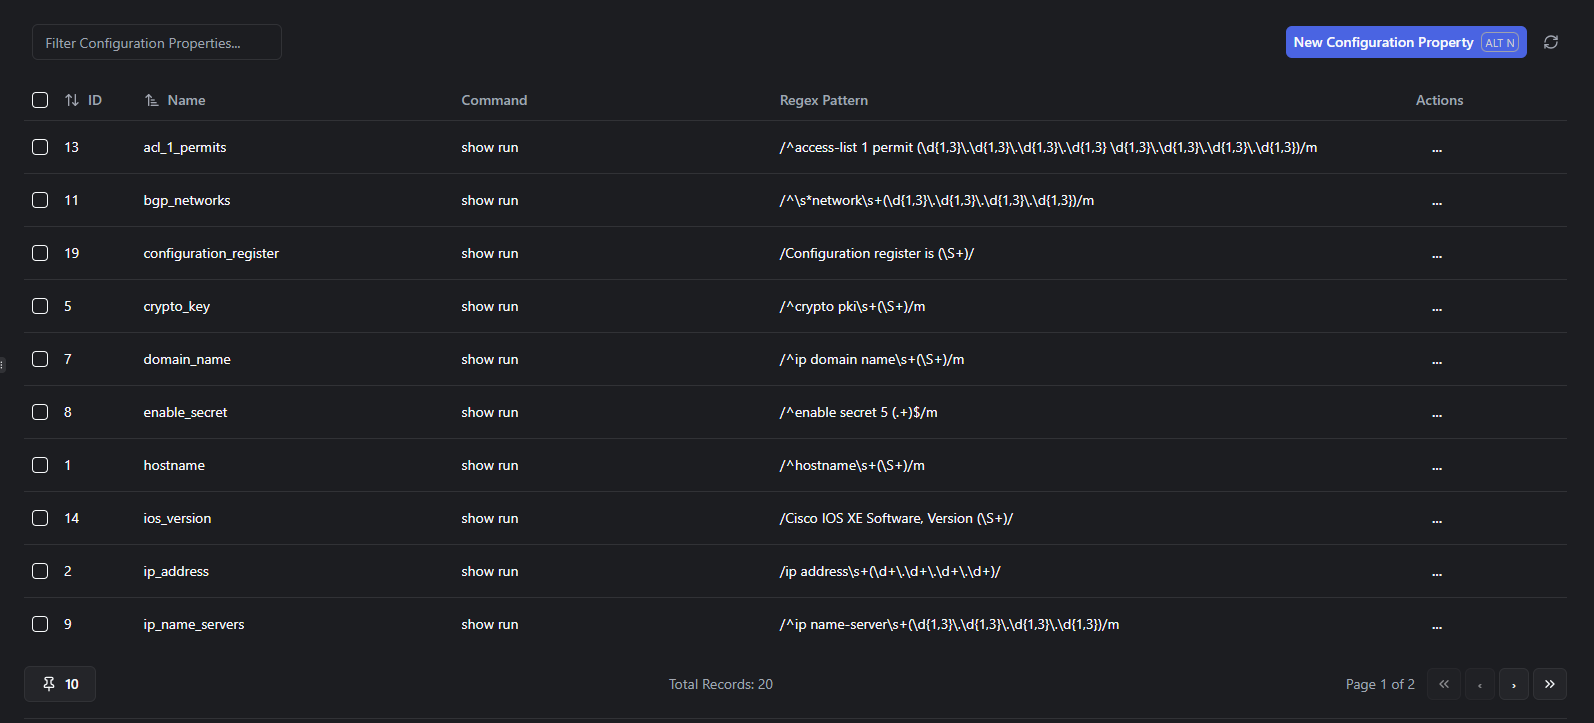Expand actions menu for crypto_key row
The height and width of the screenshot is (723, 1594).
1437,307
